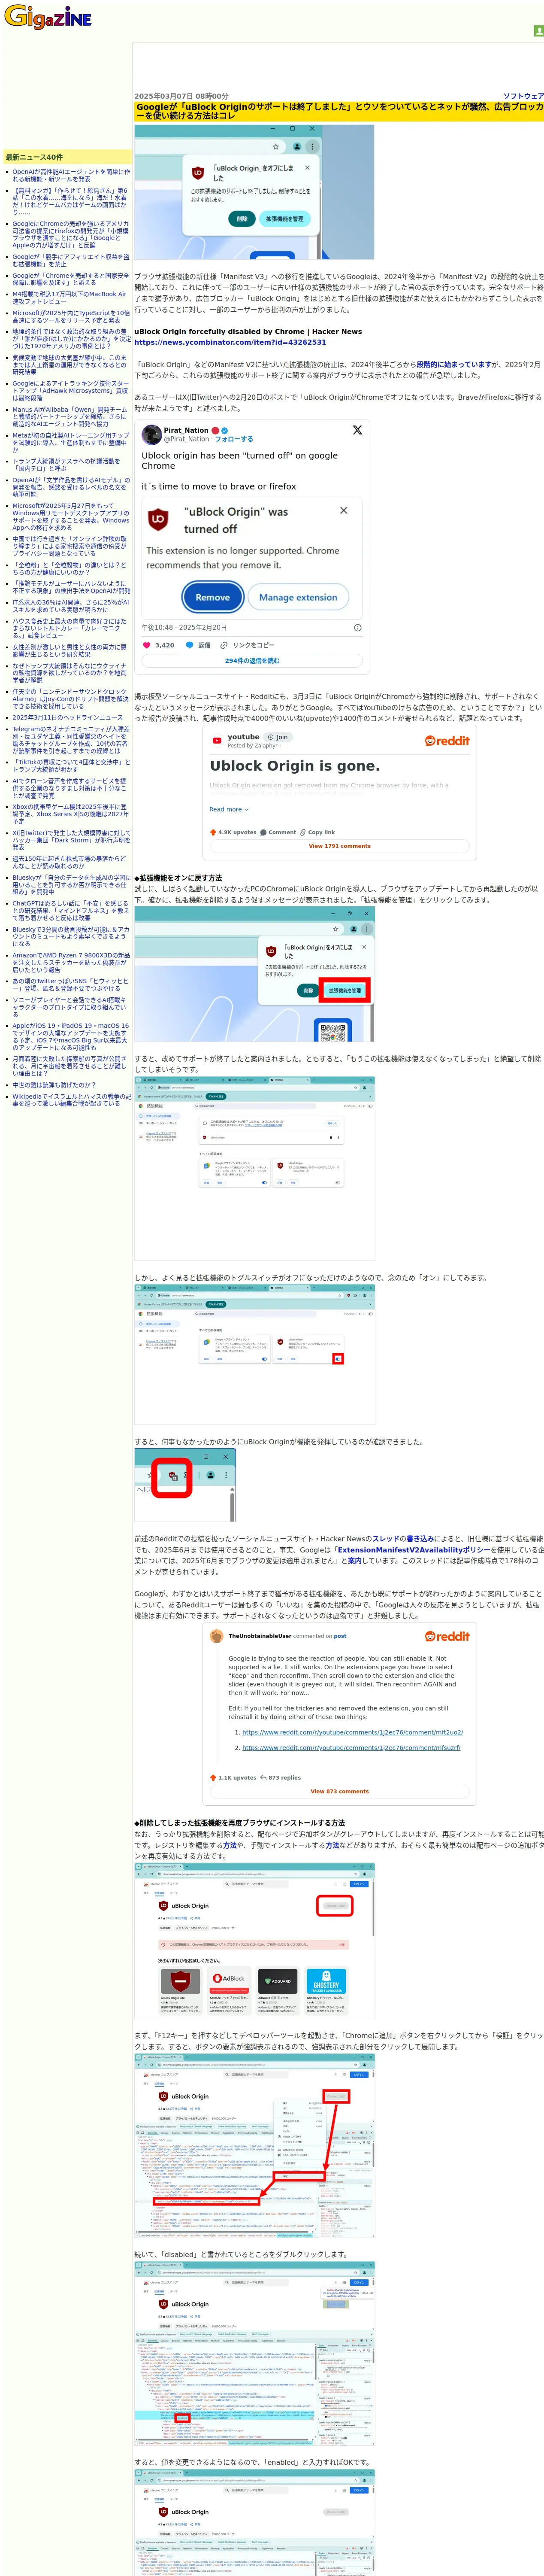Open the ExtensionManifestV2Availabilityポリシー link

[x=413, y=1550]
